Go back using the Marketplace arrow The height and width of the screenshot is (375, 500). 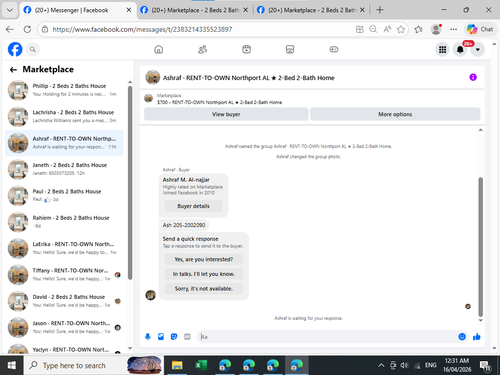coord(13,69)
